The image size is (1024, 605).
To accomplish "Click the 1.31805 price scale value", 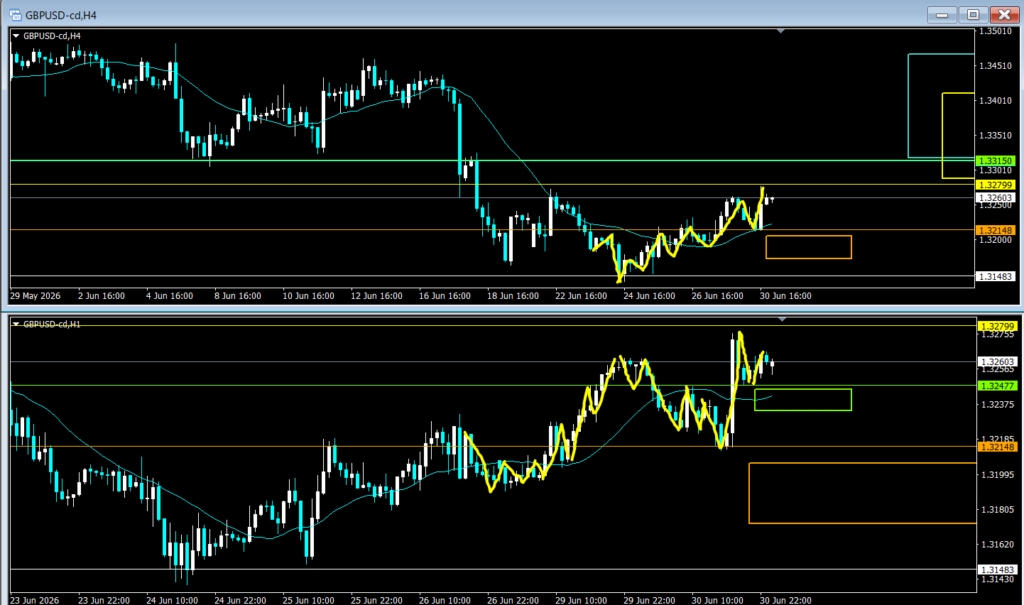I will point(998,509).
